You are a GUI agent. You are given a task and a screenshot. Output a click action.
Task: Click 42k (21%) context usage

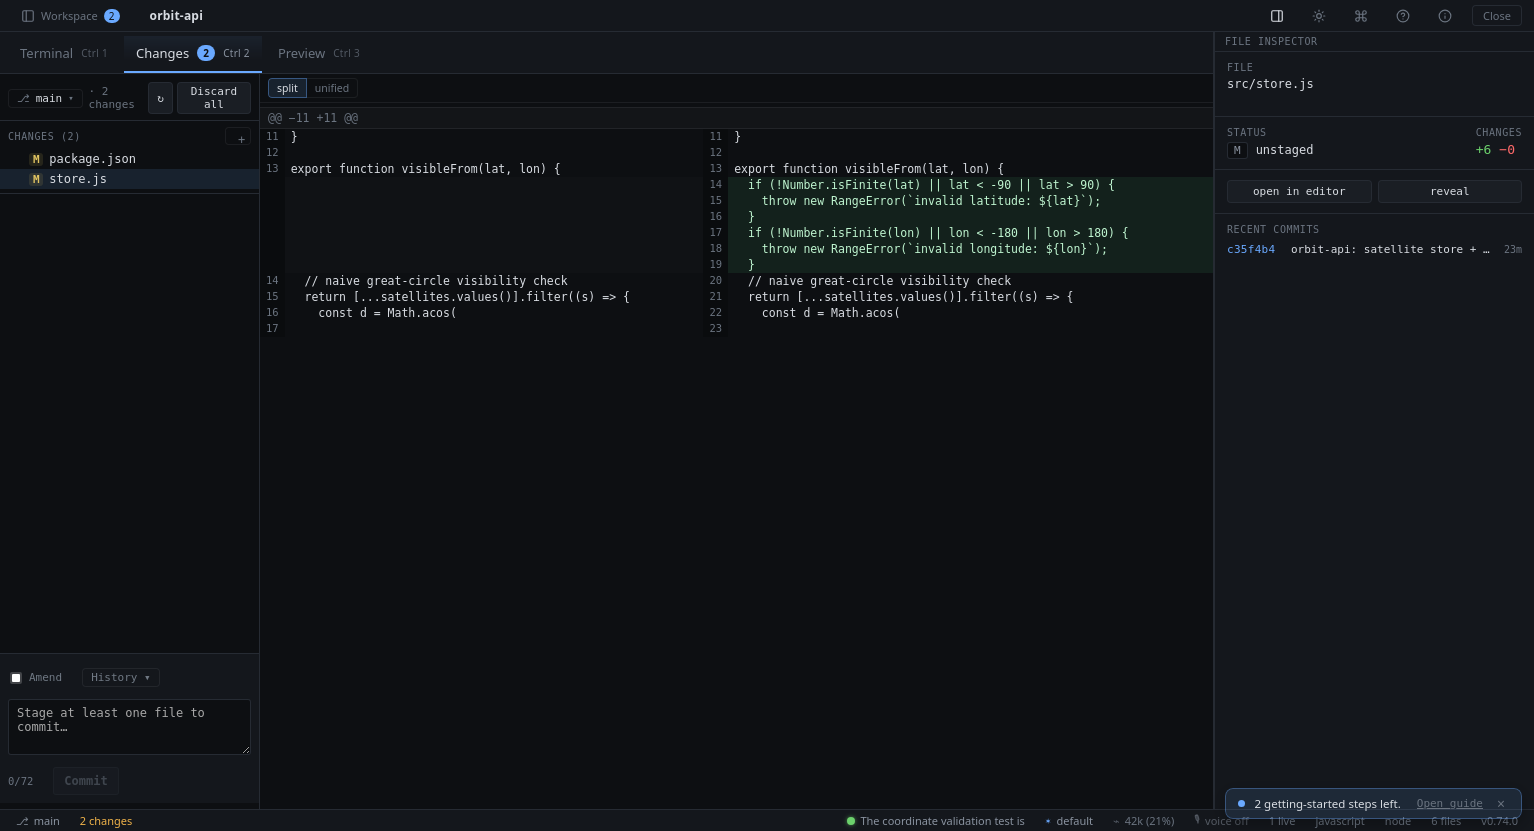pyautogui.click(x=1144, y=821)
